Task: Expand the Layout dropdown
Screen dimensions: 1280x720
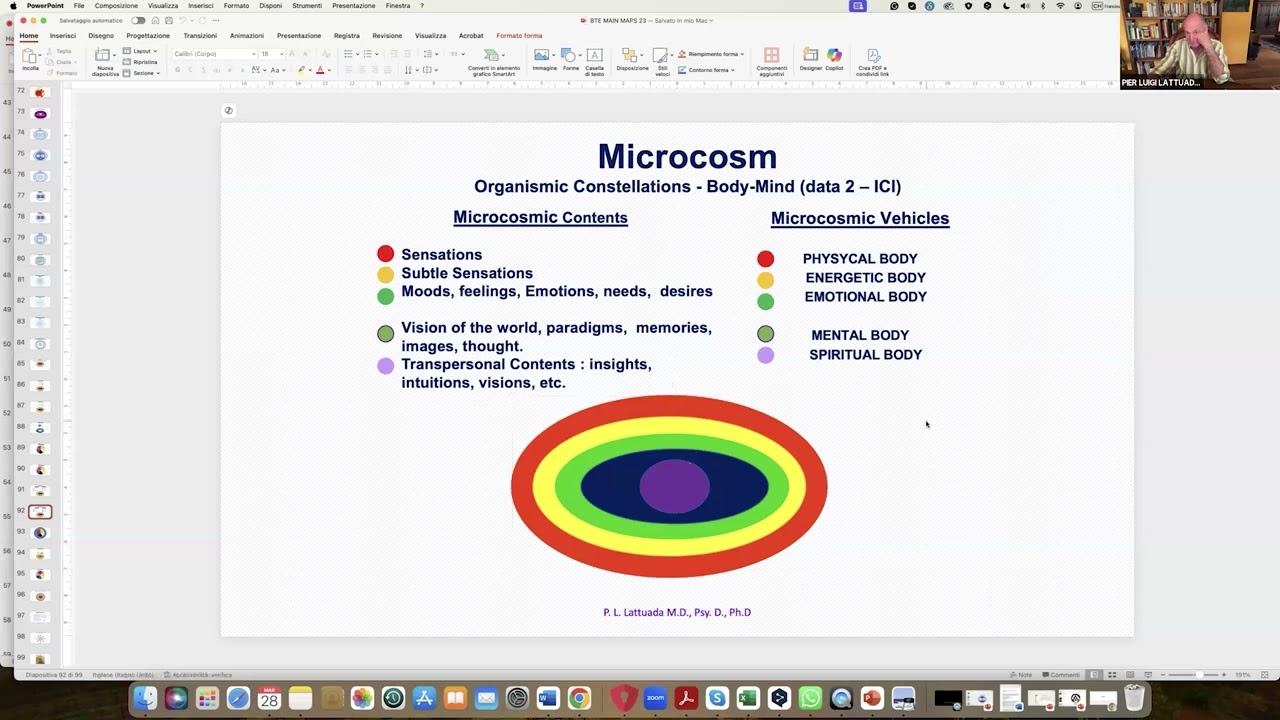Action: (x=139, y=51)
